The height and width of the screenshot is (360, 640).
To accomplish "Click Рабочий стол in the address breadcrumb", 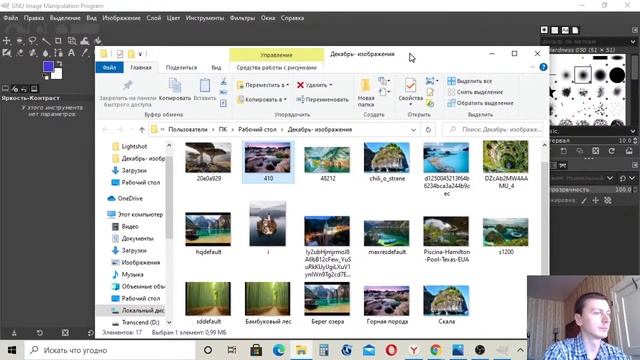I will (257, 129).
